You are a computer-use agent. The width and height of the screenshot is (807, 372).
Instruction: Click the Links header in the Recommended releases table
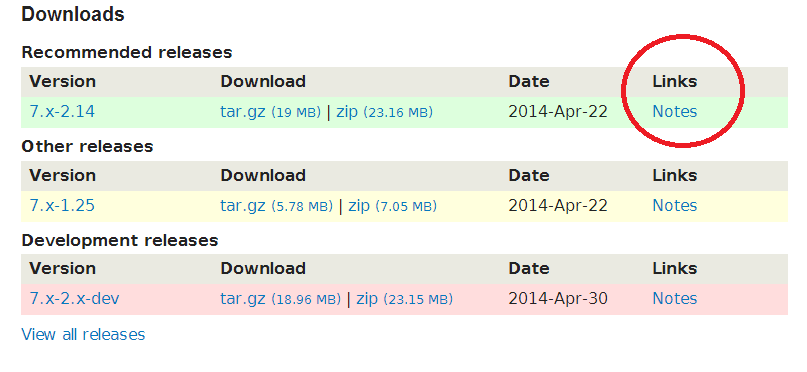click(675, 81)
